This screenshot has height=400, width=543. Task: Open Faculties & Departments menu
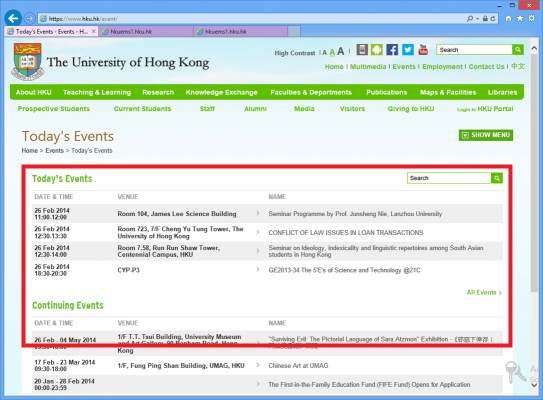tap(311, 92)
